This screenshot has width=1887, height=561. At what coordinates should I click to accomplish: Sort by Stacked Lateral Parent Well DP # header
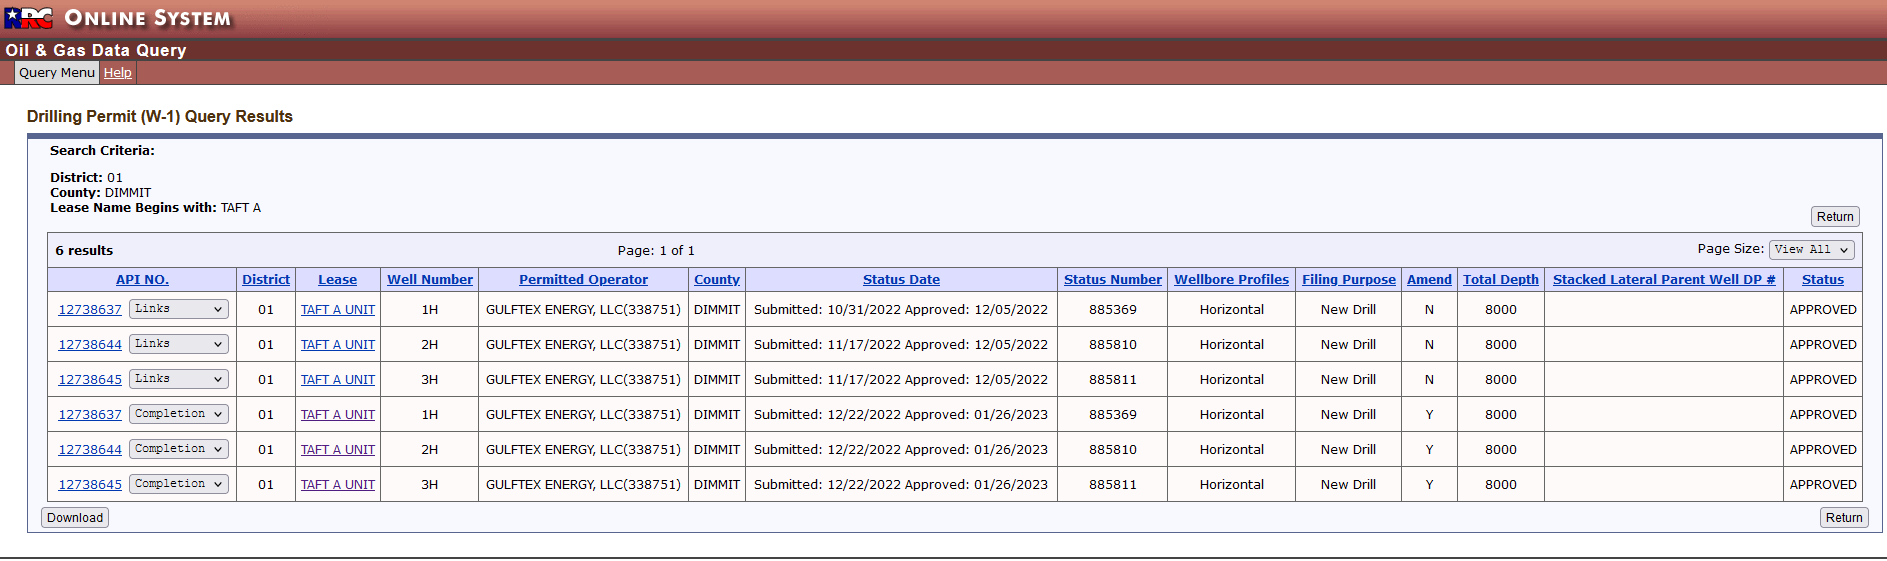click(1664, 280)
